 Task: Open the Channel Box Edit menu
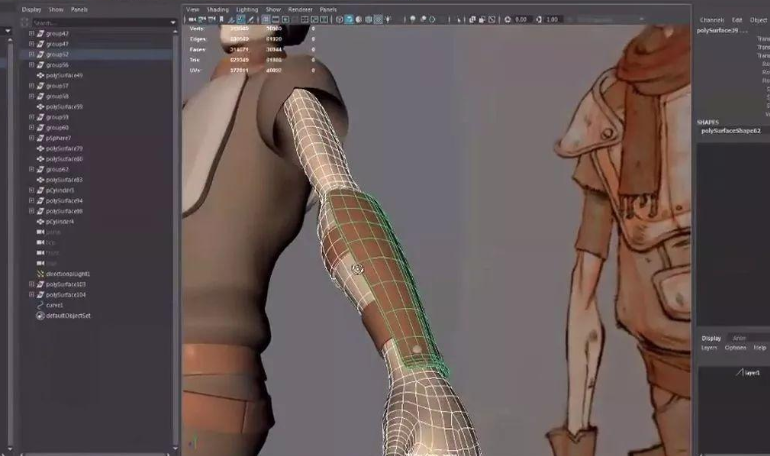[737, 20]
